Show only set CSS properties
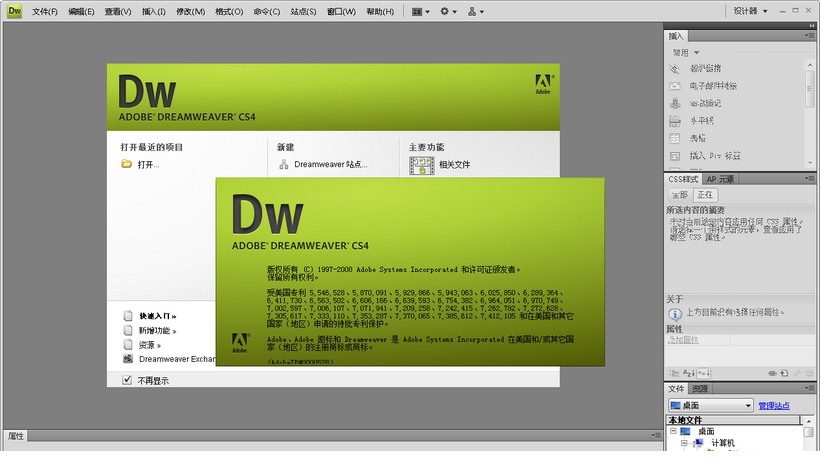Viewport: 820px width, 469px height. point(704,373)
